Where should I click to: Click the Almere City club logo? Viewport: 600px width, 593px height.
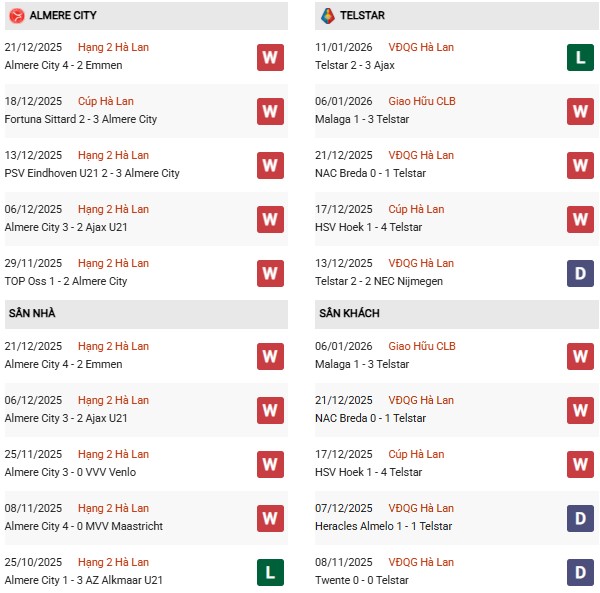coord(16,16)
